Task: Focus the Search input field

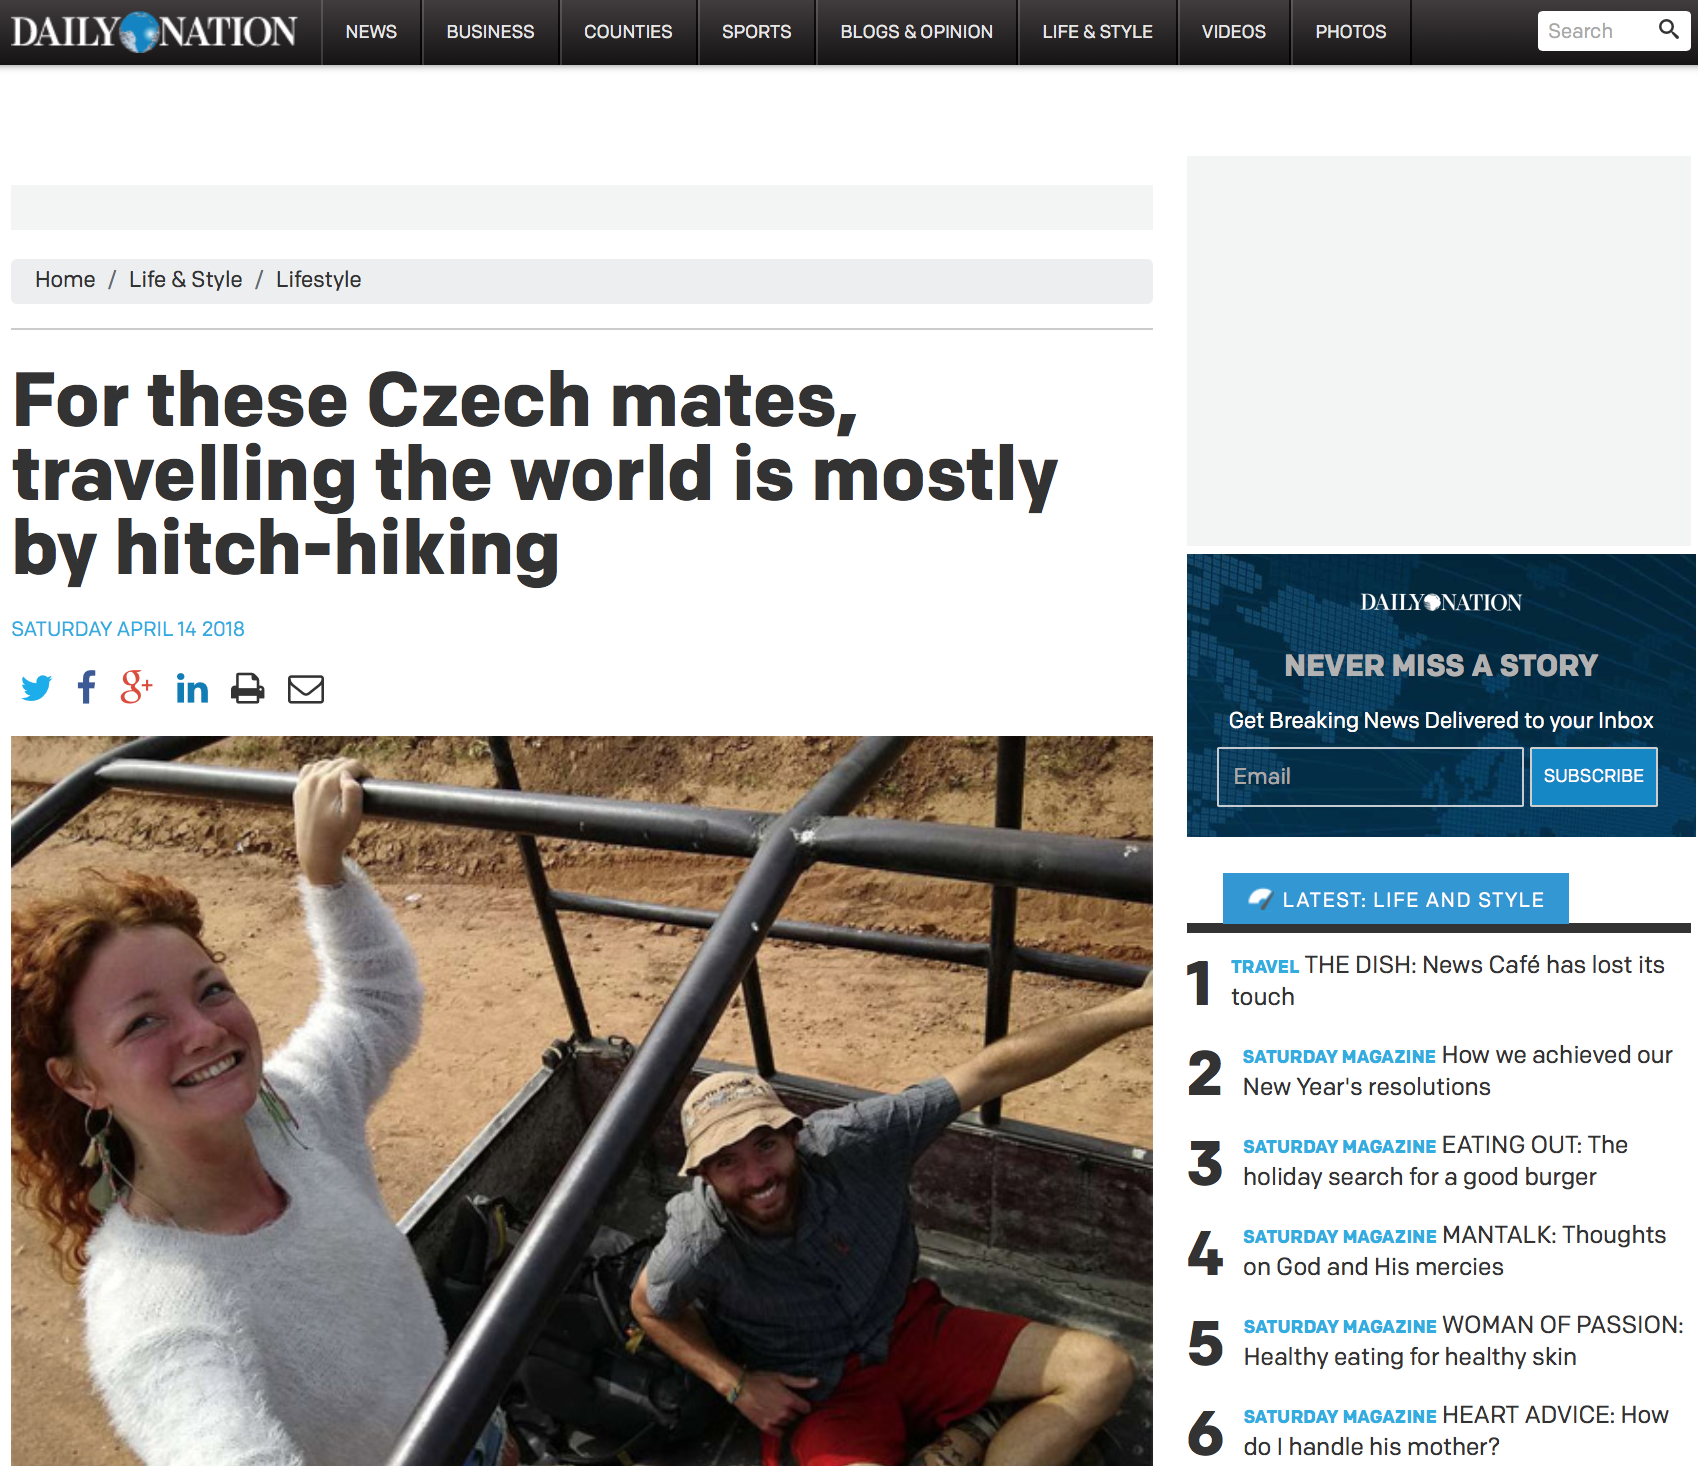Action: click(x=1596, y=31)
